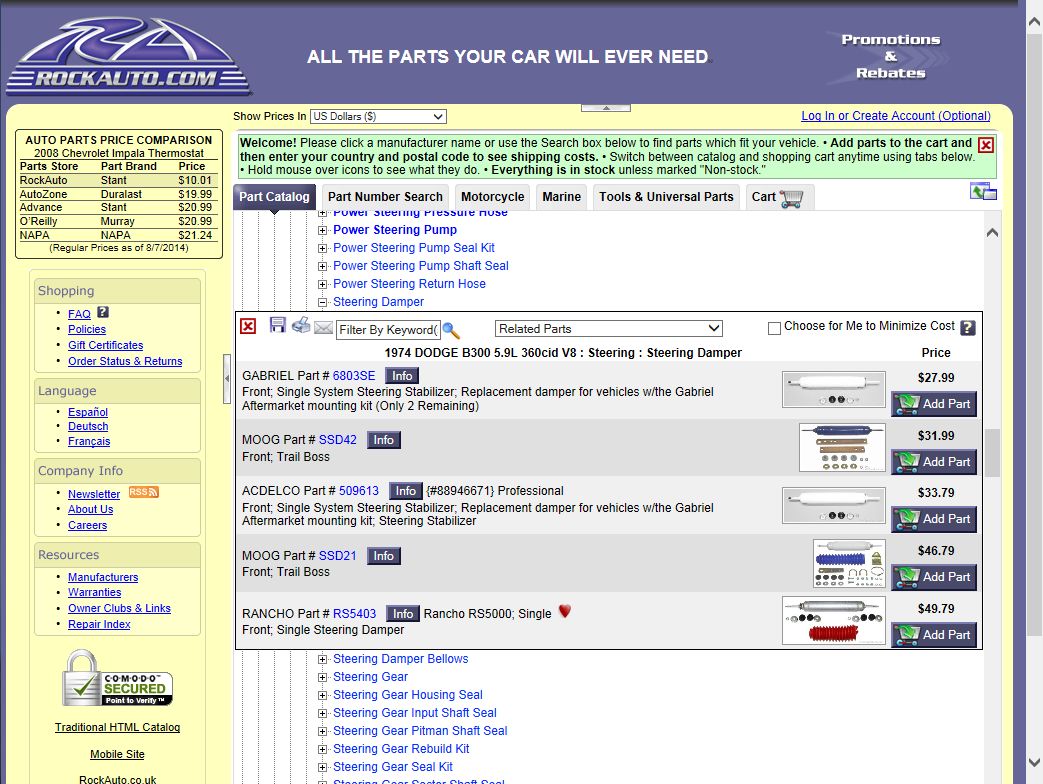
Task: Open the Warranties link
Action: [94, 592]
